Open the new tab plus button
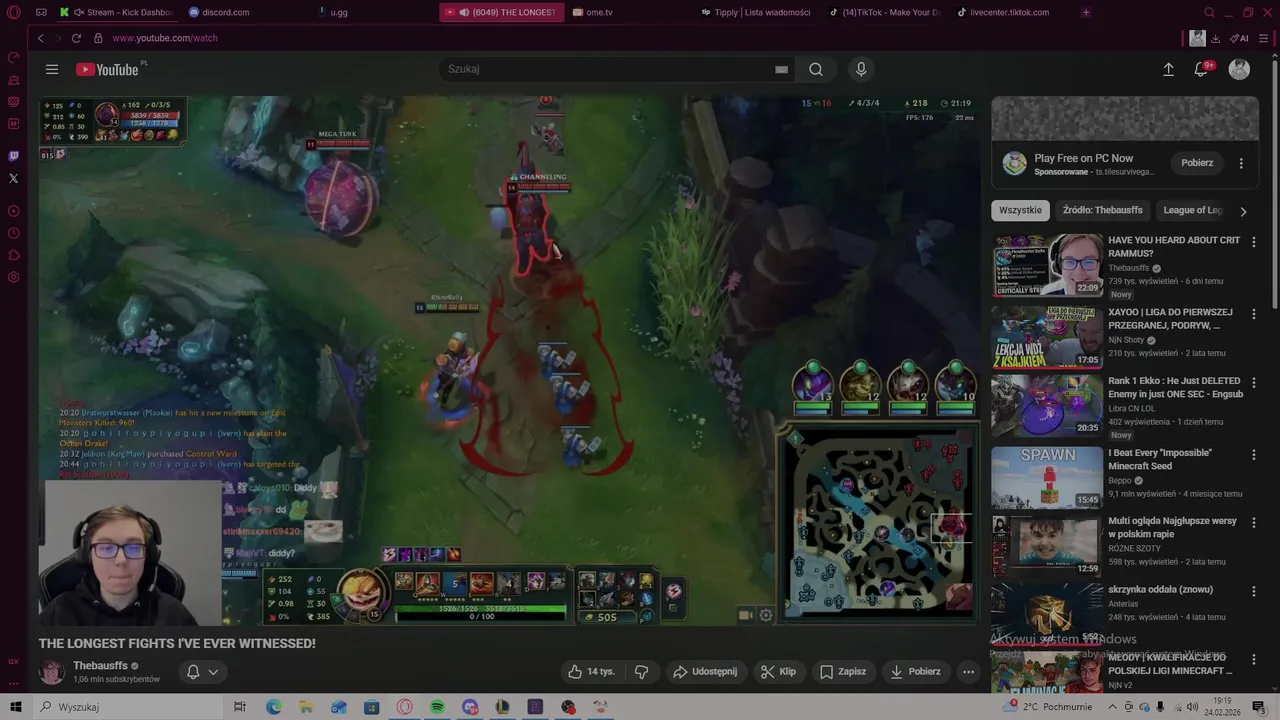Image resolution: width=1280 pixels, height=720 pixels. tap(1086, 12)
